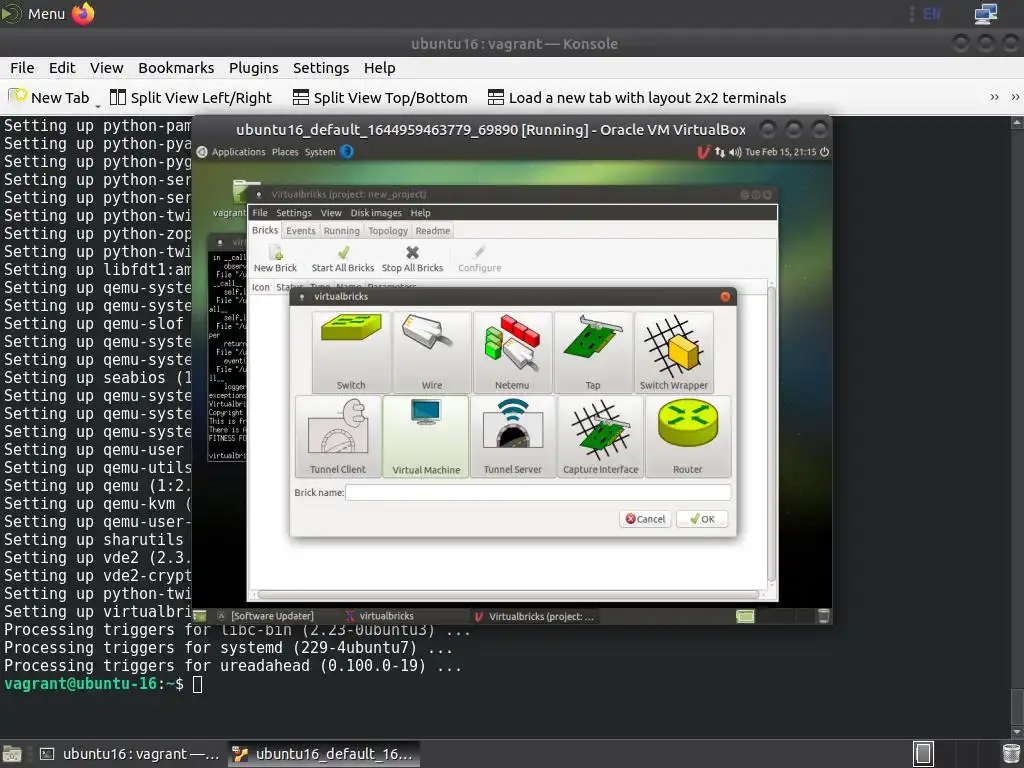
Task: Click the guest panel clock
Action: pyautogui.click(x=781, y=152)
